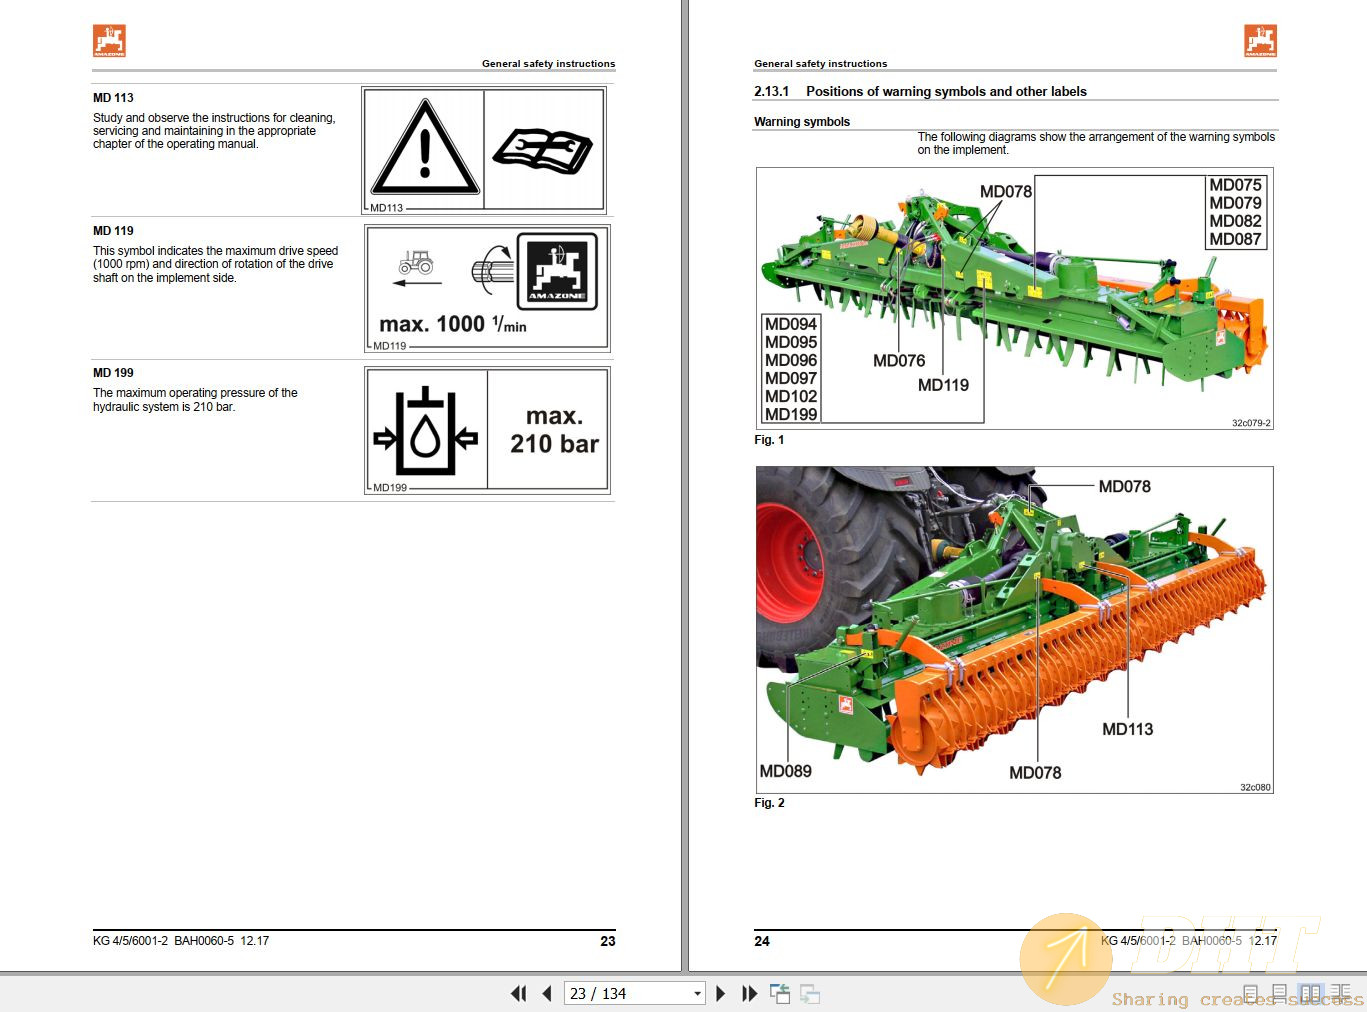Screen dimensions: 1367x1012
Task: Click the 'Fig. 2' caption
Action: (769, 803)
